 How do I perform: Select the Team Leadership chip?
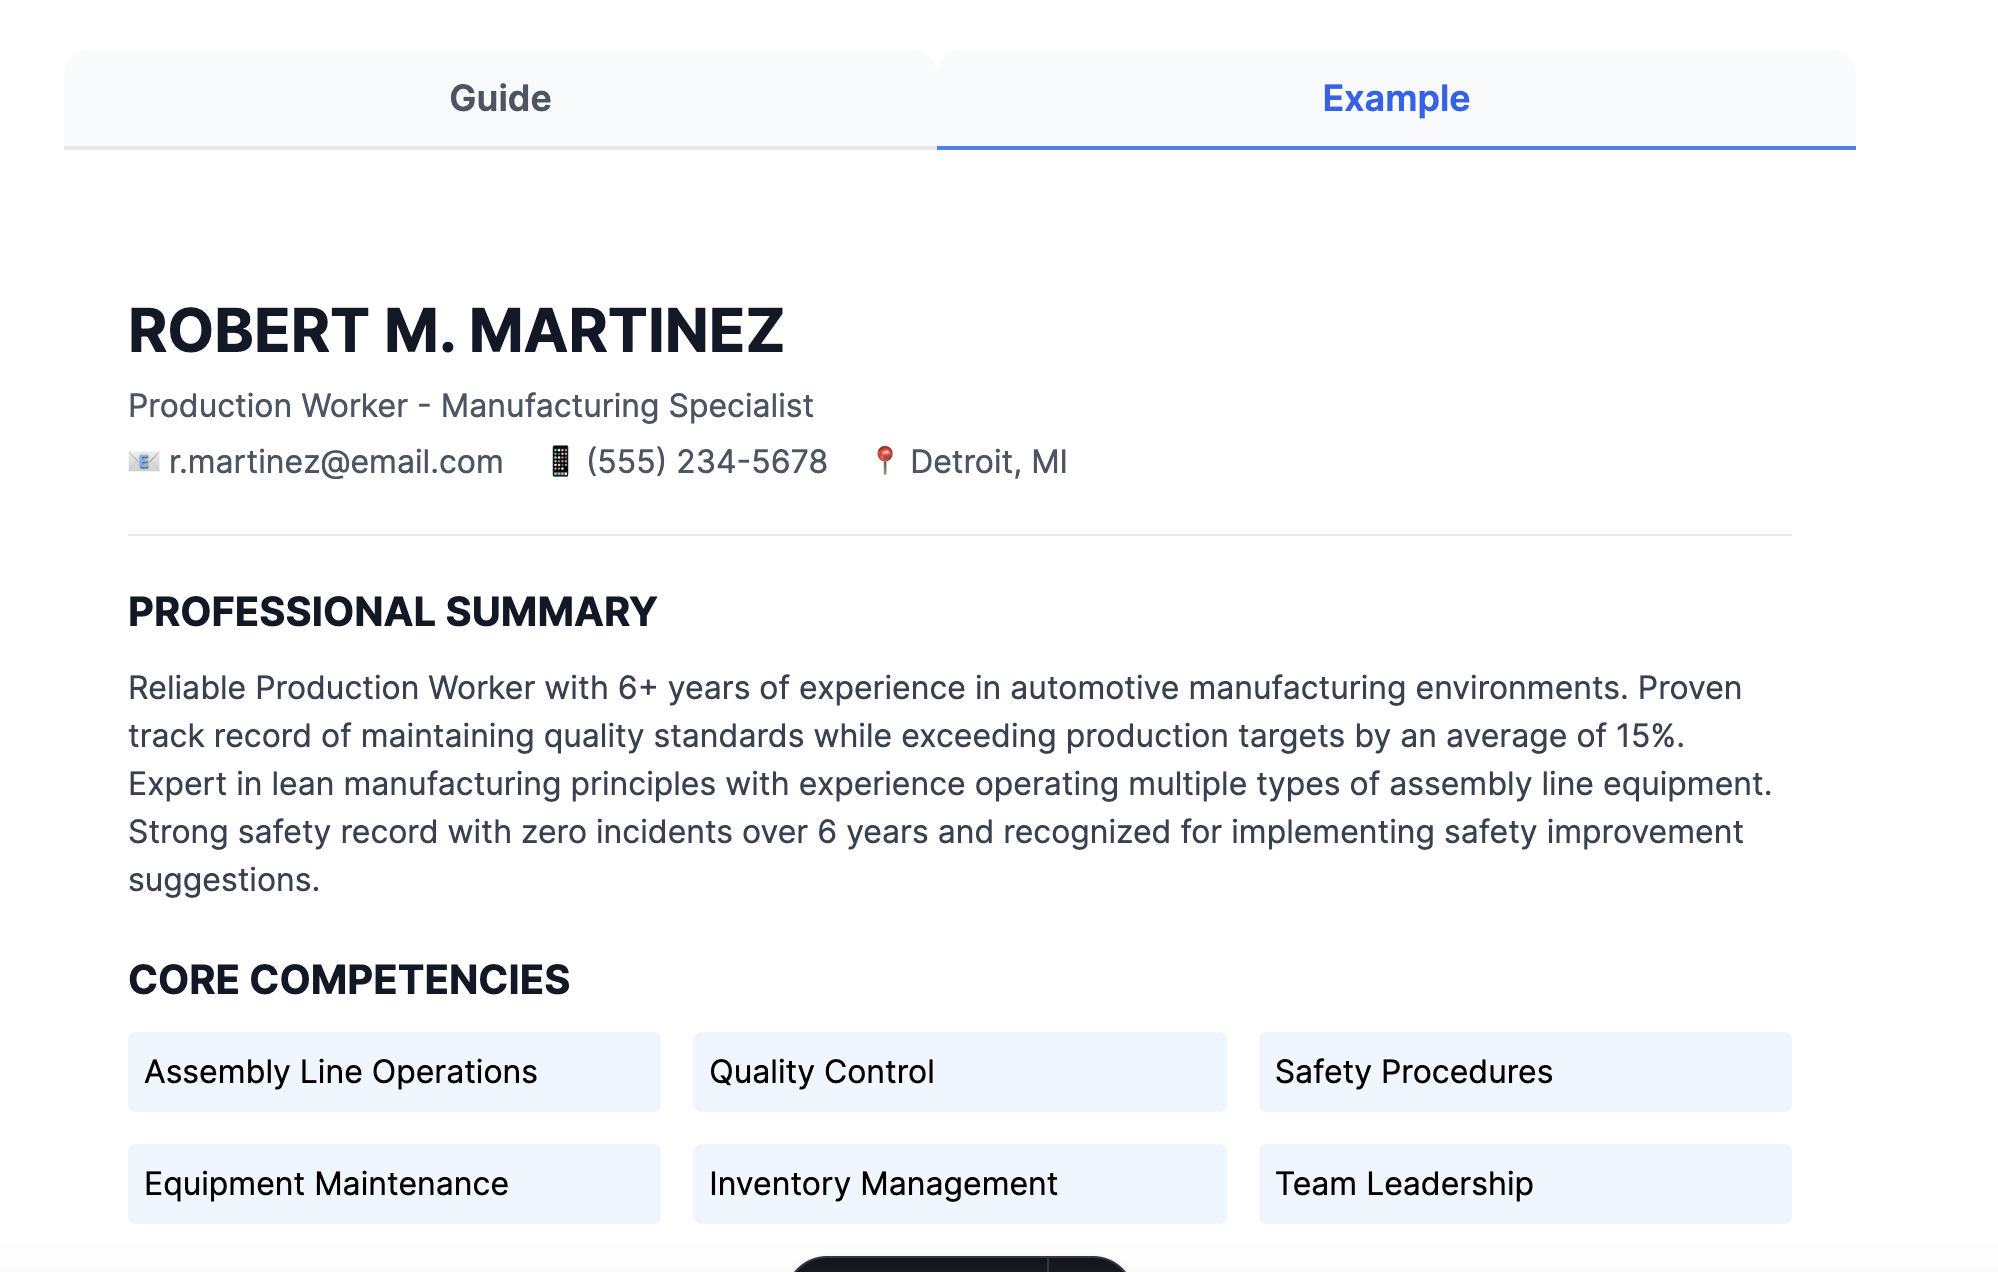click(1524, 1184)
